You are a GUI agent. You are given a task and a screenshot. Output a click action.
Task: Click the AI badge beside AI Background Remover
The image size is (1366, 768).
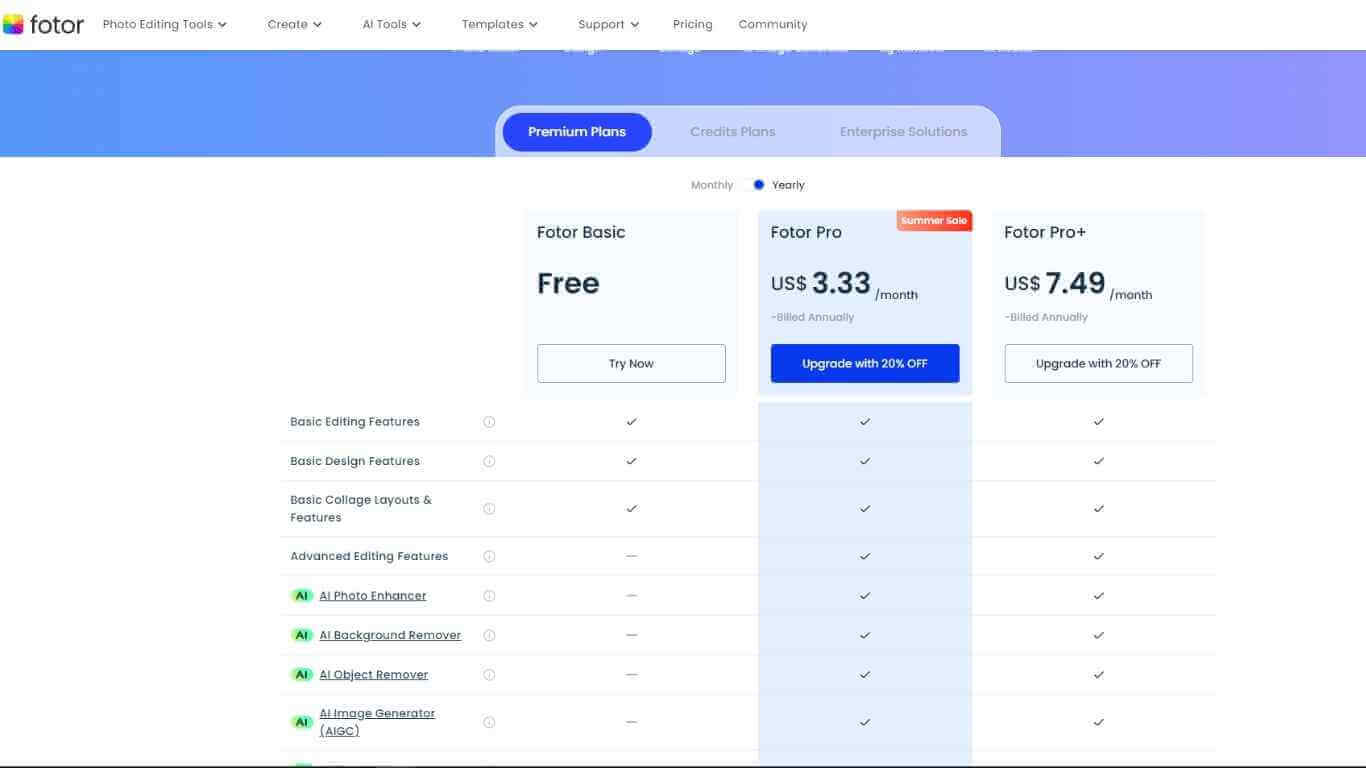click(x=302, y=635)
